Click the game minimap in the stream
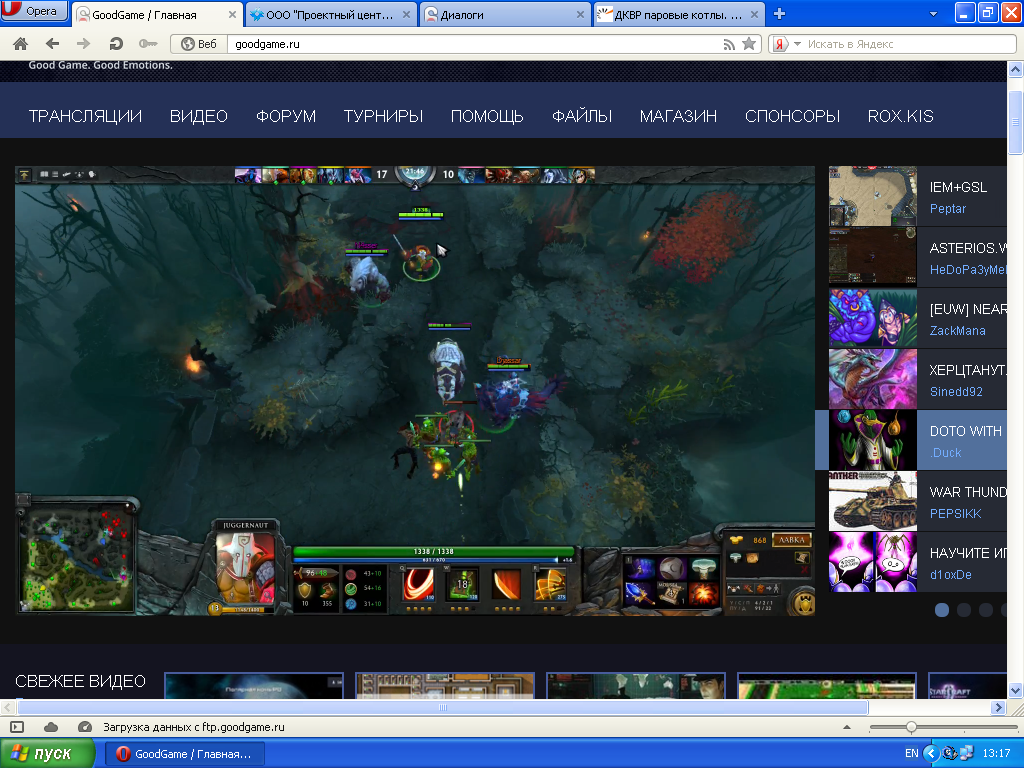The height and width of the screenshot is (768, 1024). tap(76, 558)
